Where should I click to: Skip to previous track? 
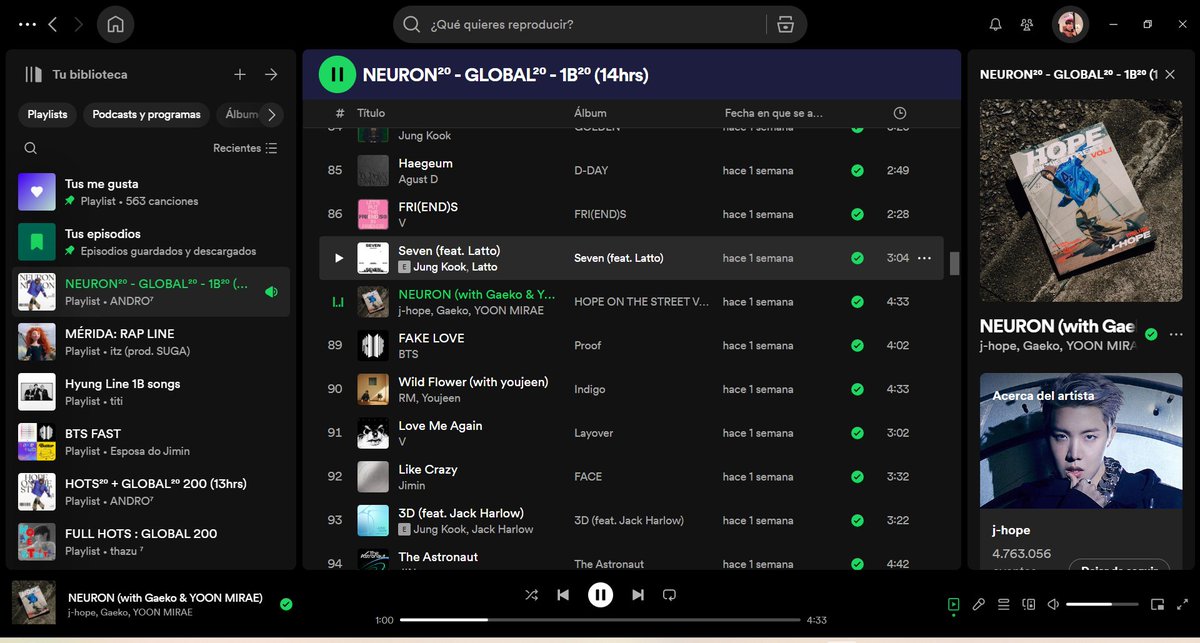tap(563, 595)
